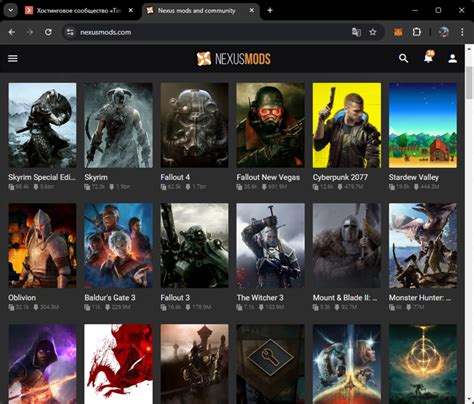
Task: Open the golden Elden Ring cover
Action: pyautogui.click(x=423, y=364)
